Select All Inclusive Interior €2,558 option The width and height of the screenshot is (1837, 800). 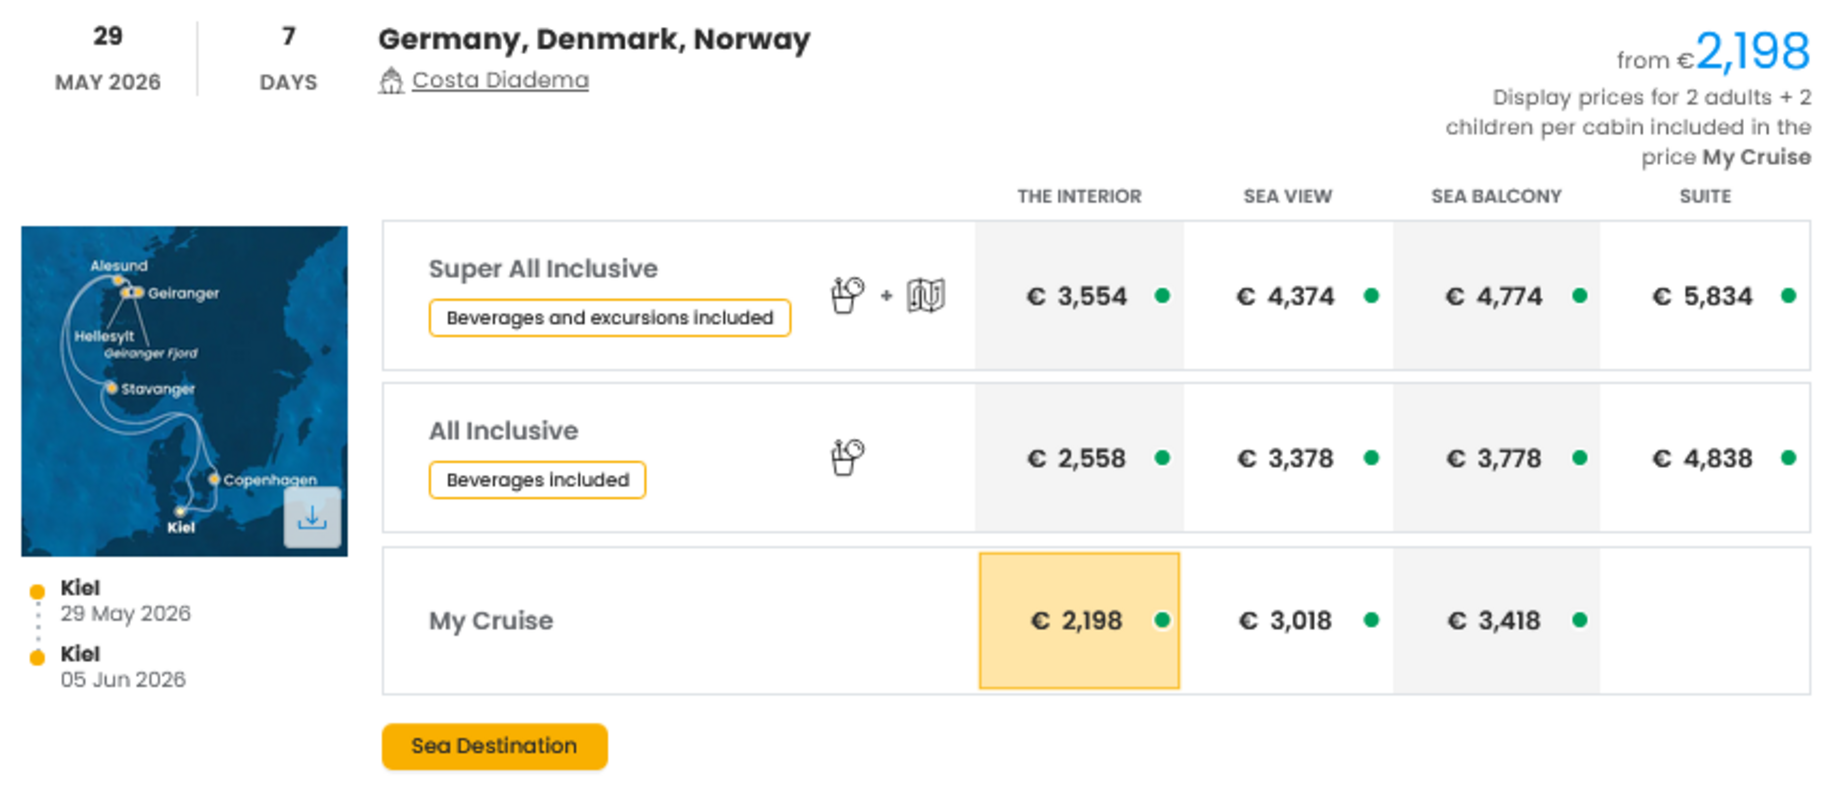(x=1077, y=459)
